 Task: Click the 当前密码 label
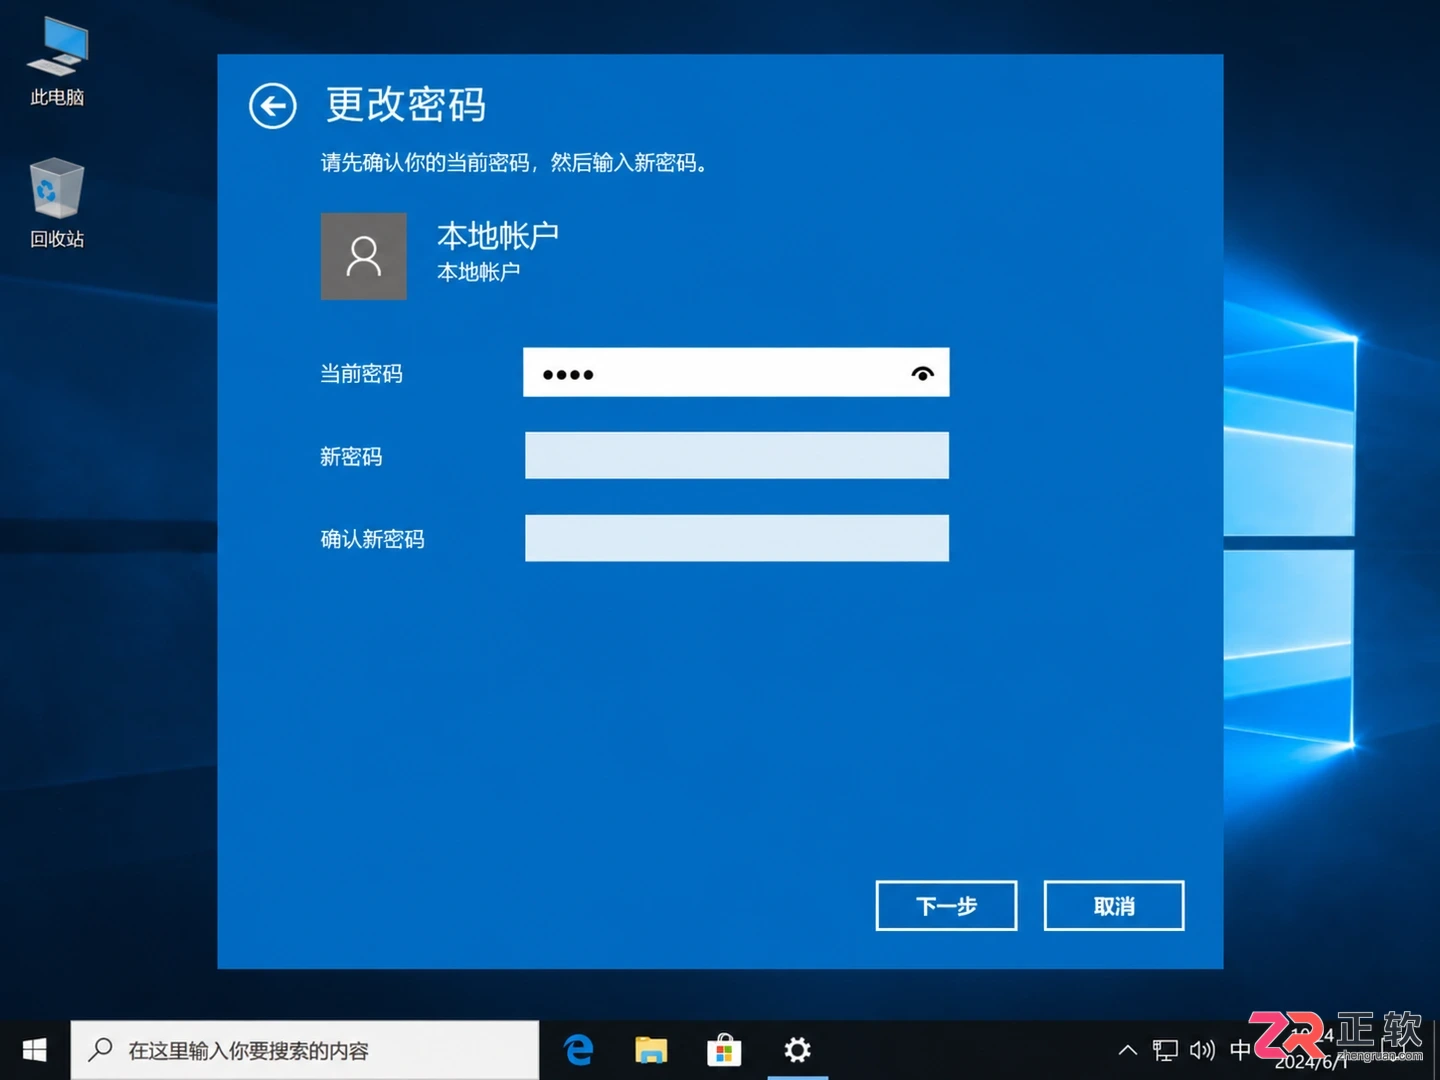coord(361,374)
